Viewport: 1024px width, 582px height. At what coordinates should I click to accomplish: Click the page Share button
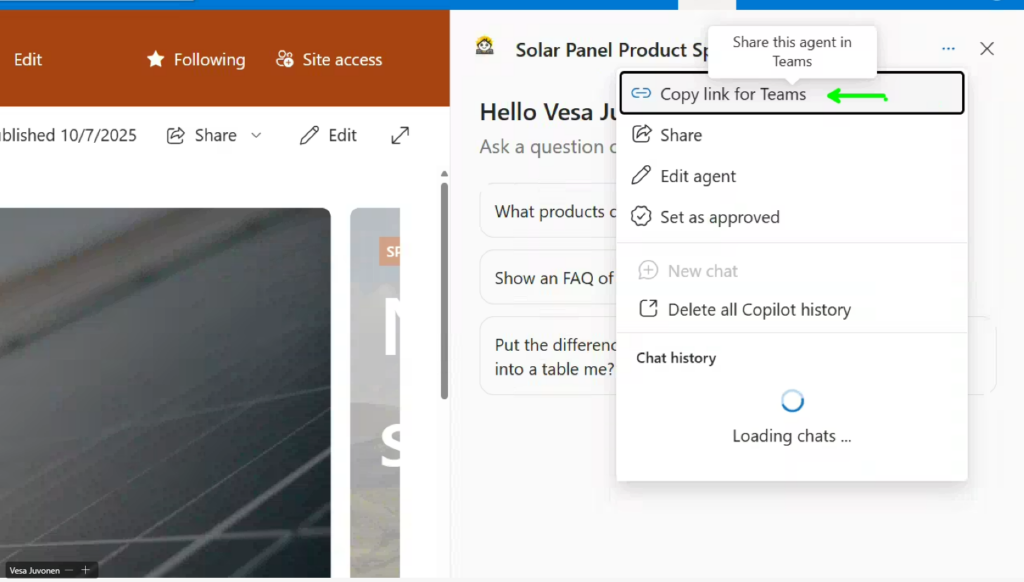tap(201, 135)
